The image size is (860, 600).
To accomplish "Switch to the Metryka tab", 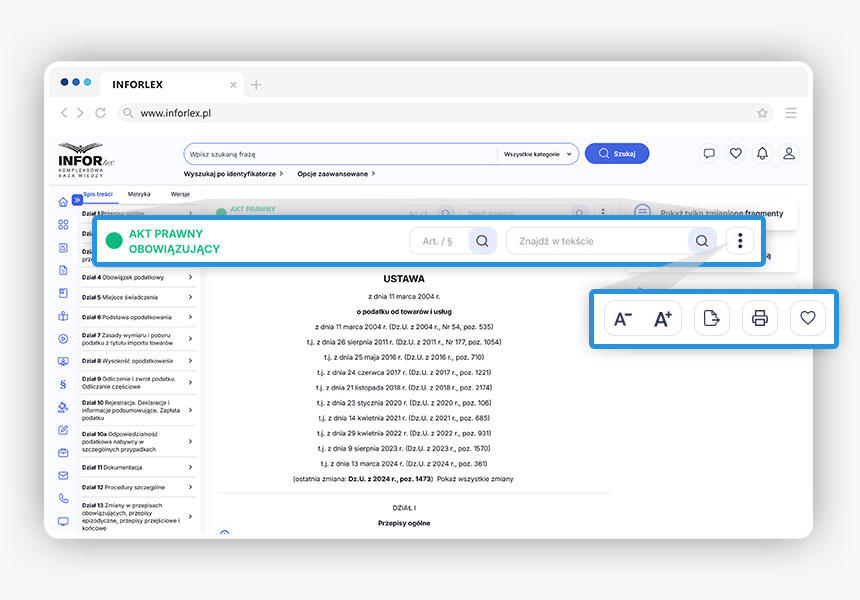I will [139, 194].
